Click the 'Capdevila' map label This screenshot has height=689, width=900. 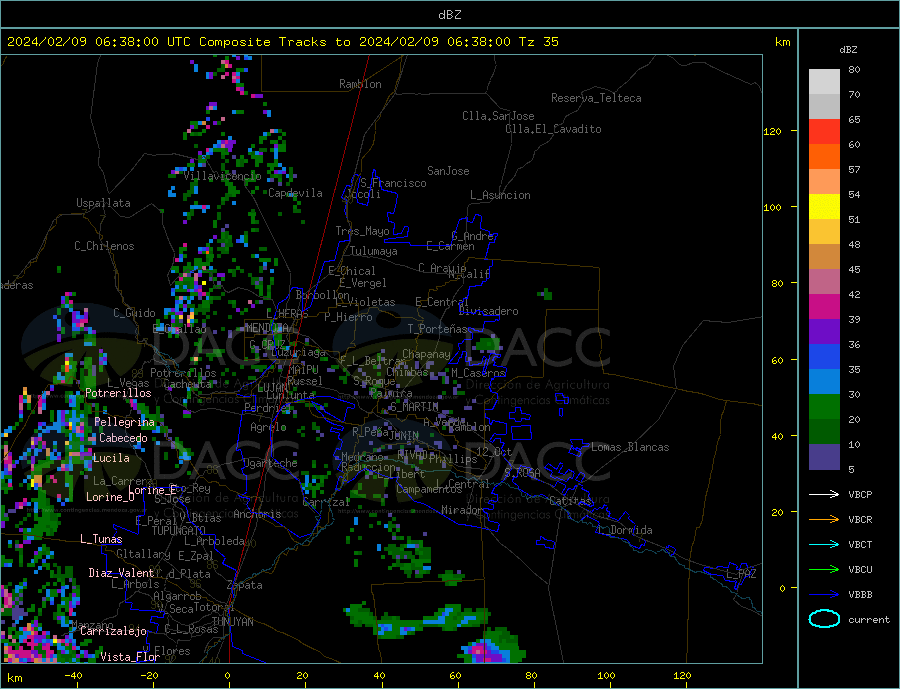point(295,193)
